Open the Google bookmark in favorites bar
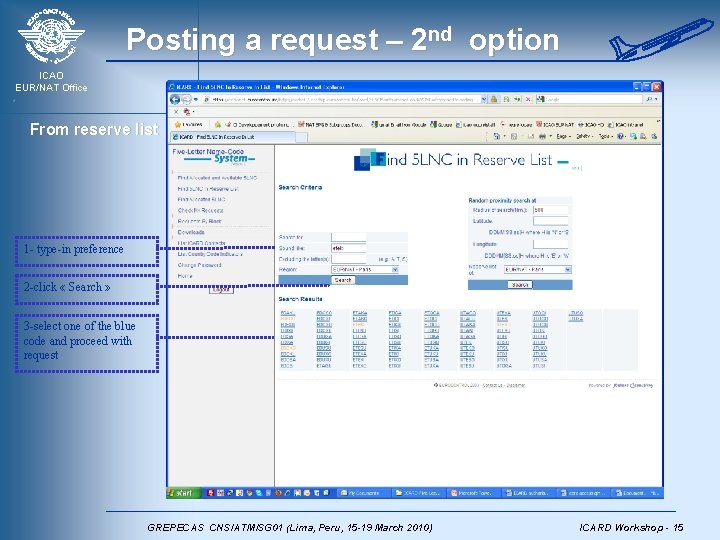The height and width of the screenshot is (540, 720). pos(441,124)
